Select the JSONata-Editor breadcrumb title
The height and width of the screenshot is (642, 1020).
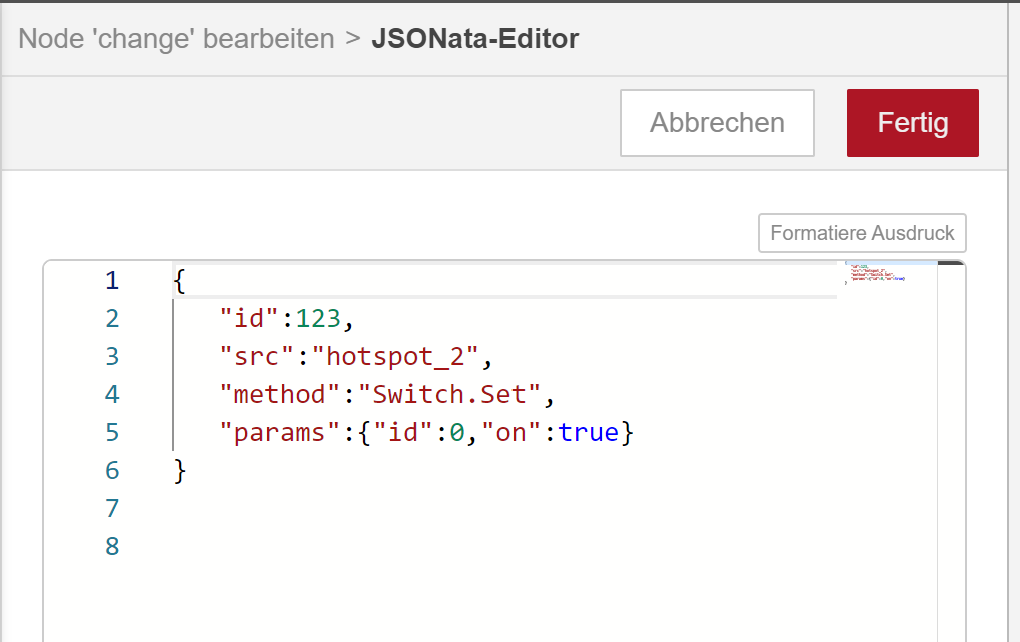(x=475, y=38)
